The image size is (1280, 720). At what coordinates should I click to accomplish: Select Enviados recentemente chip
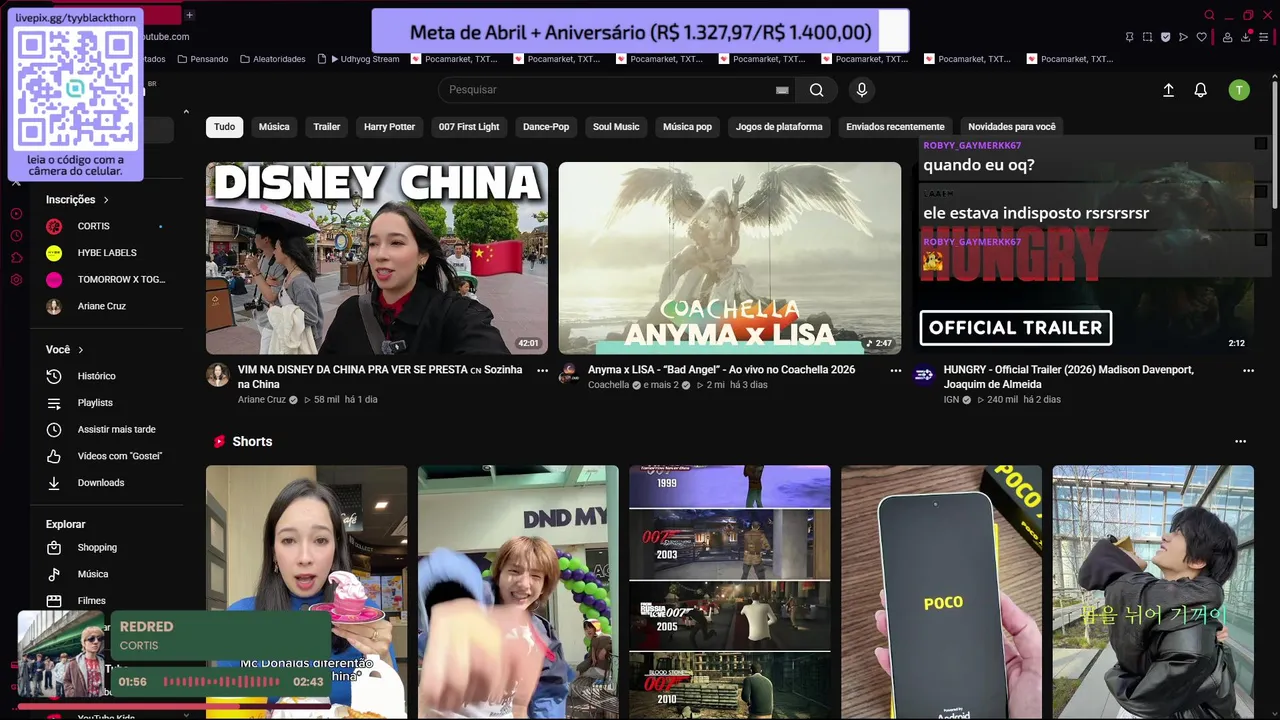pos(895,127)
